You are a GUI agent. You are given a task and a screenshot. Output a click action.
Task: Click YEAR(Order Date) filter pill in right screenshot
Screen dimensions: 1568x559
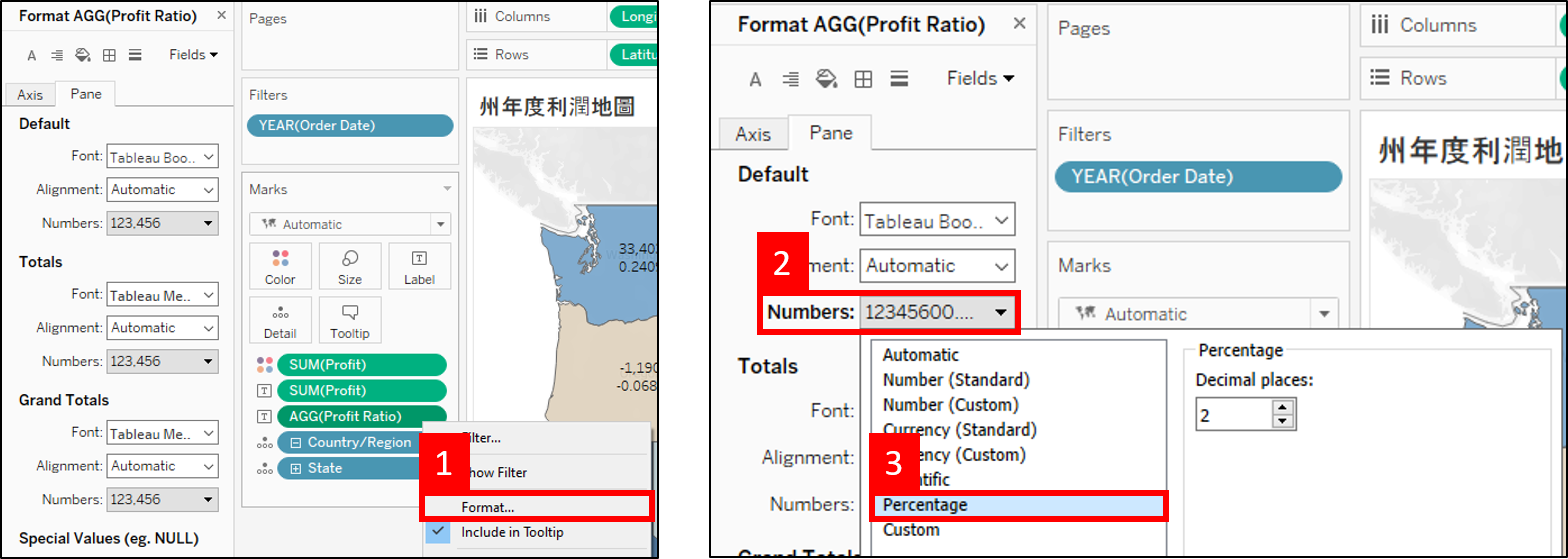coord(1198,177)
